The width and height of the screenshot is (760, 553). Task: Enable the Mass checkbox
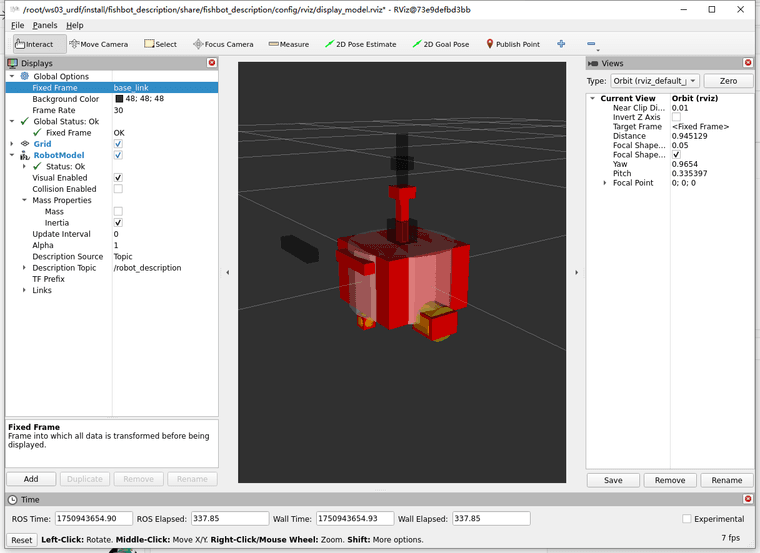(x=118, y=211)
